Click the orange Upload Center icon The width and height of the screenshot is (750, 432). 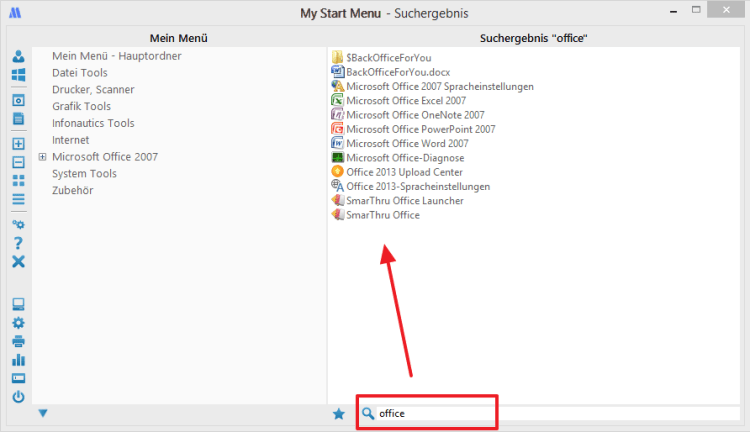pos(337,171)
